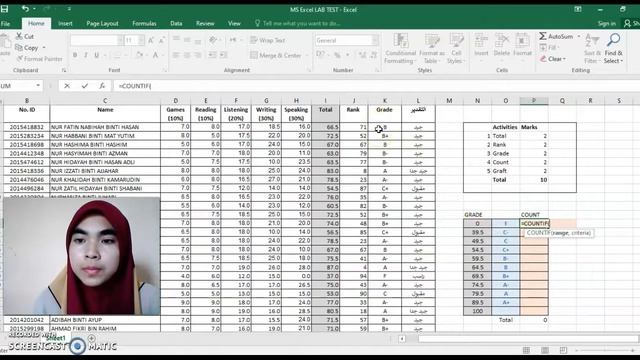This screenshot has width=640, height=360.
Task: Open the File tab
Action: [x=6, y=24]
